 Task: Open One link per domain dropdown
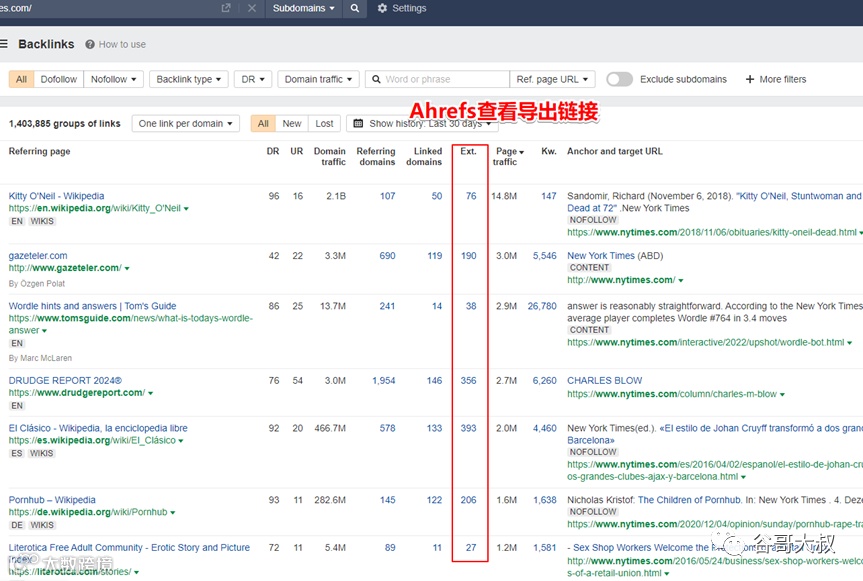pyautogui.click(x=185, y=123)
